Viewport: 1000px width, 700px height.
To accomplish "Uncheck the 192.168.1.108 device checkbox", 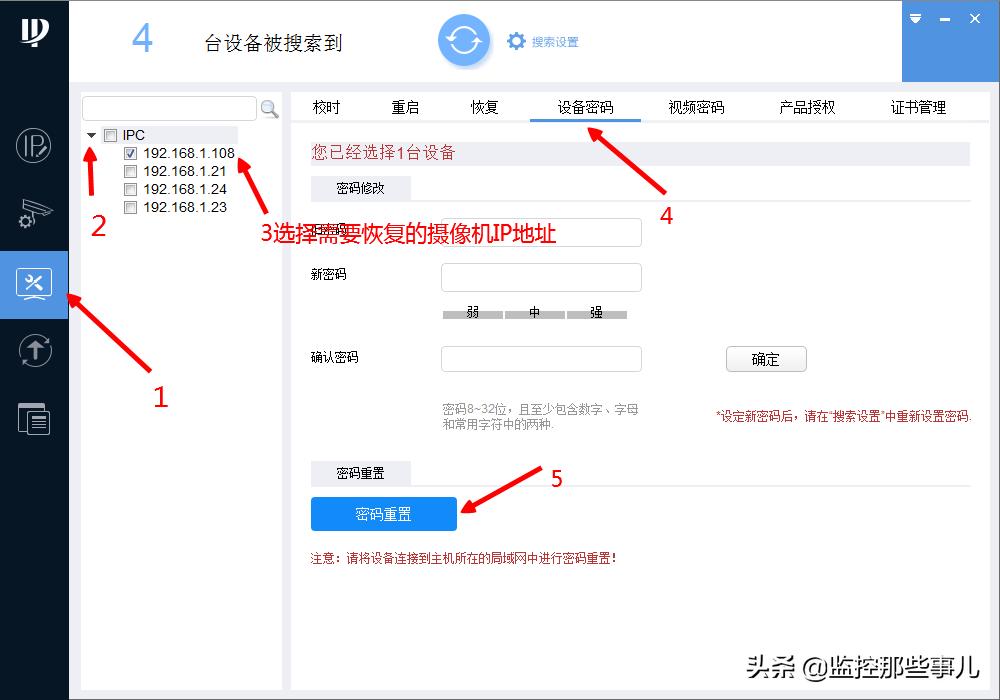I will pyautogui.click(x=130, y=153).
